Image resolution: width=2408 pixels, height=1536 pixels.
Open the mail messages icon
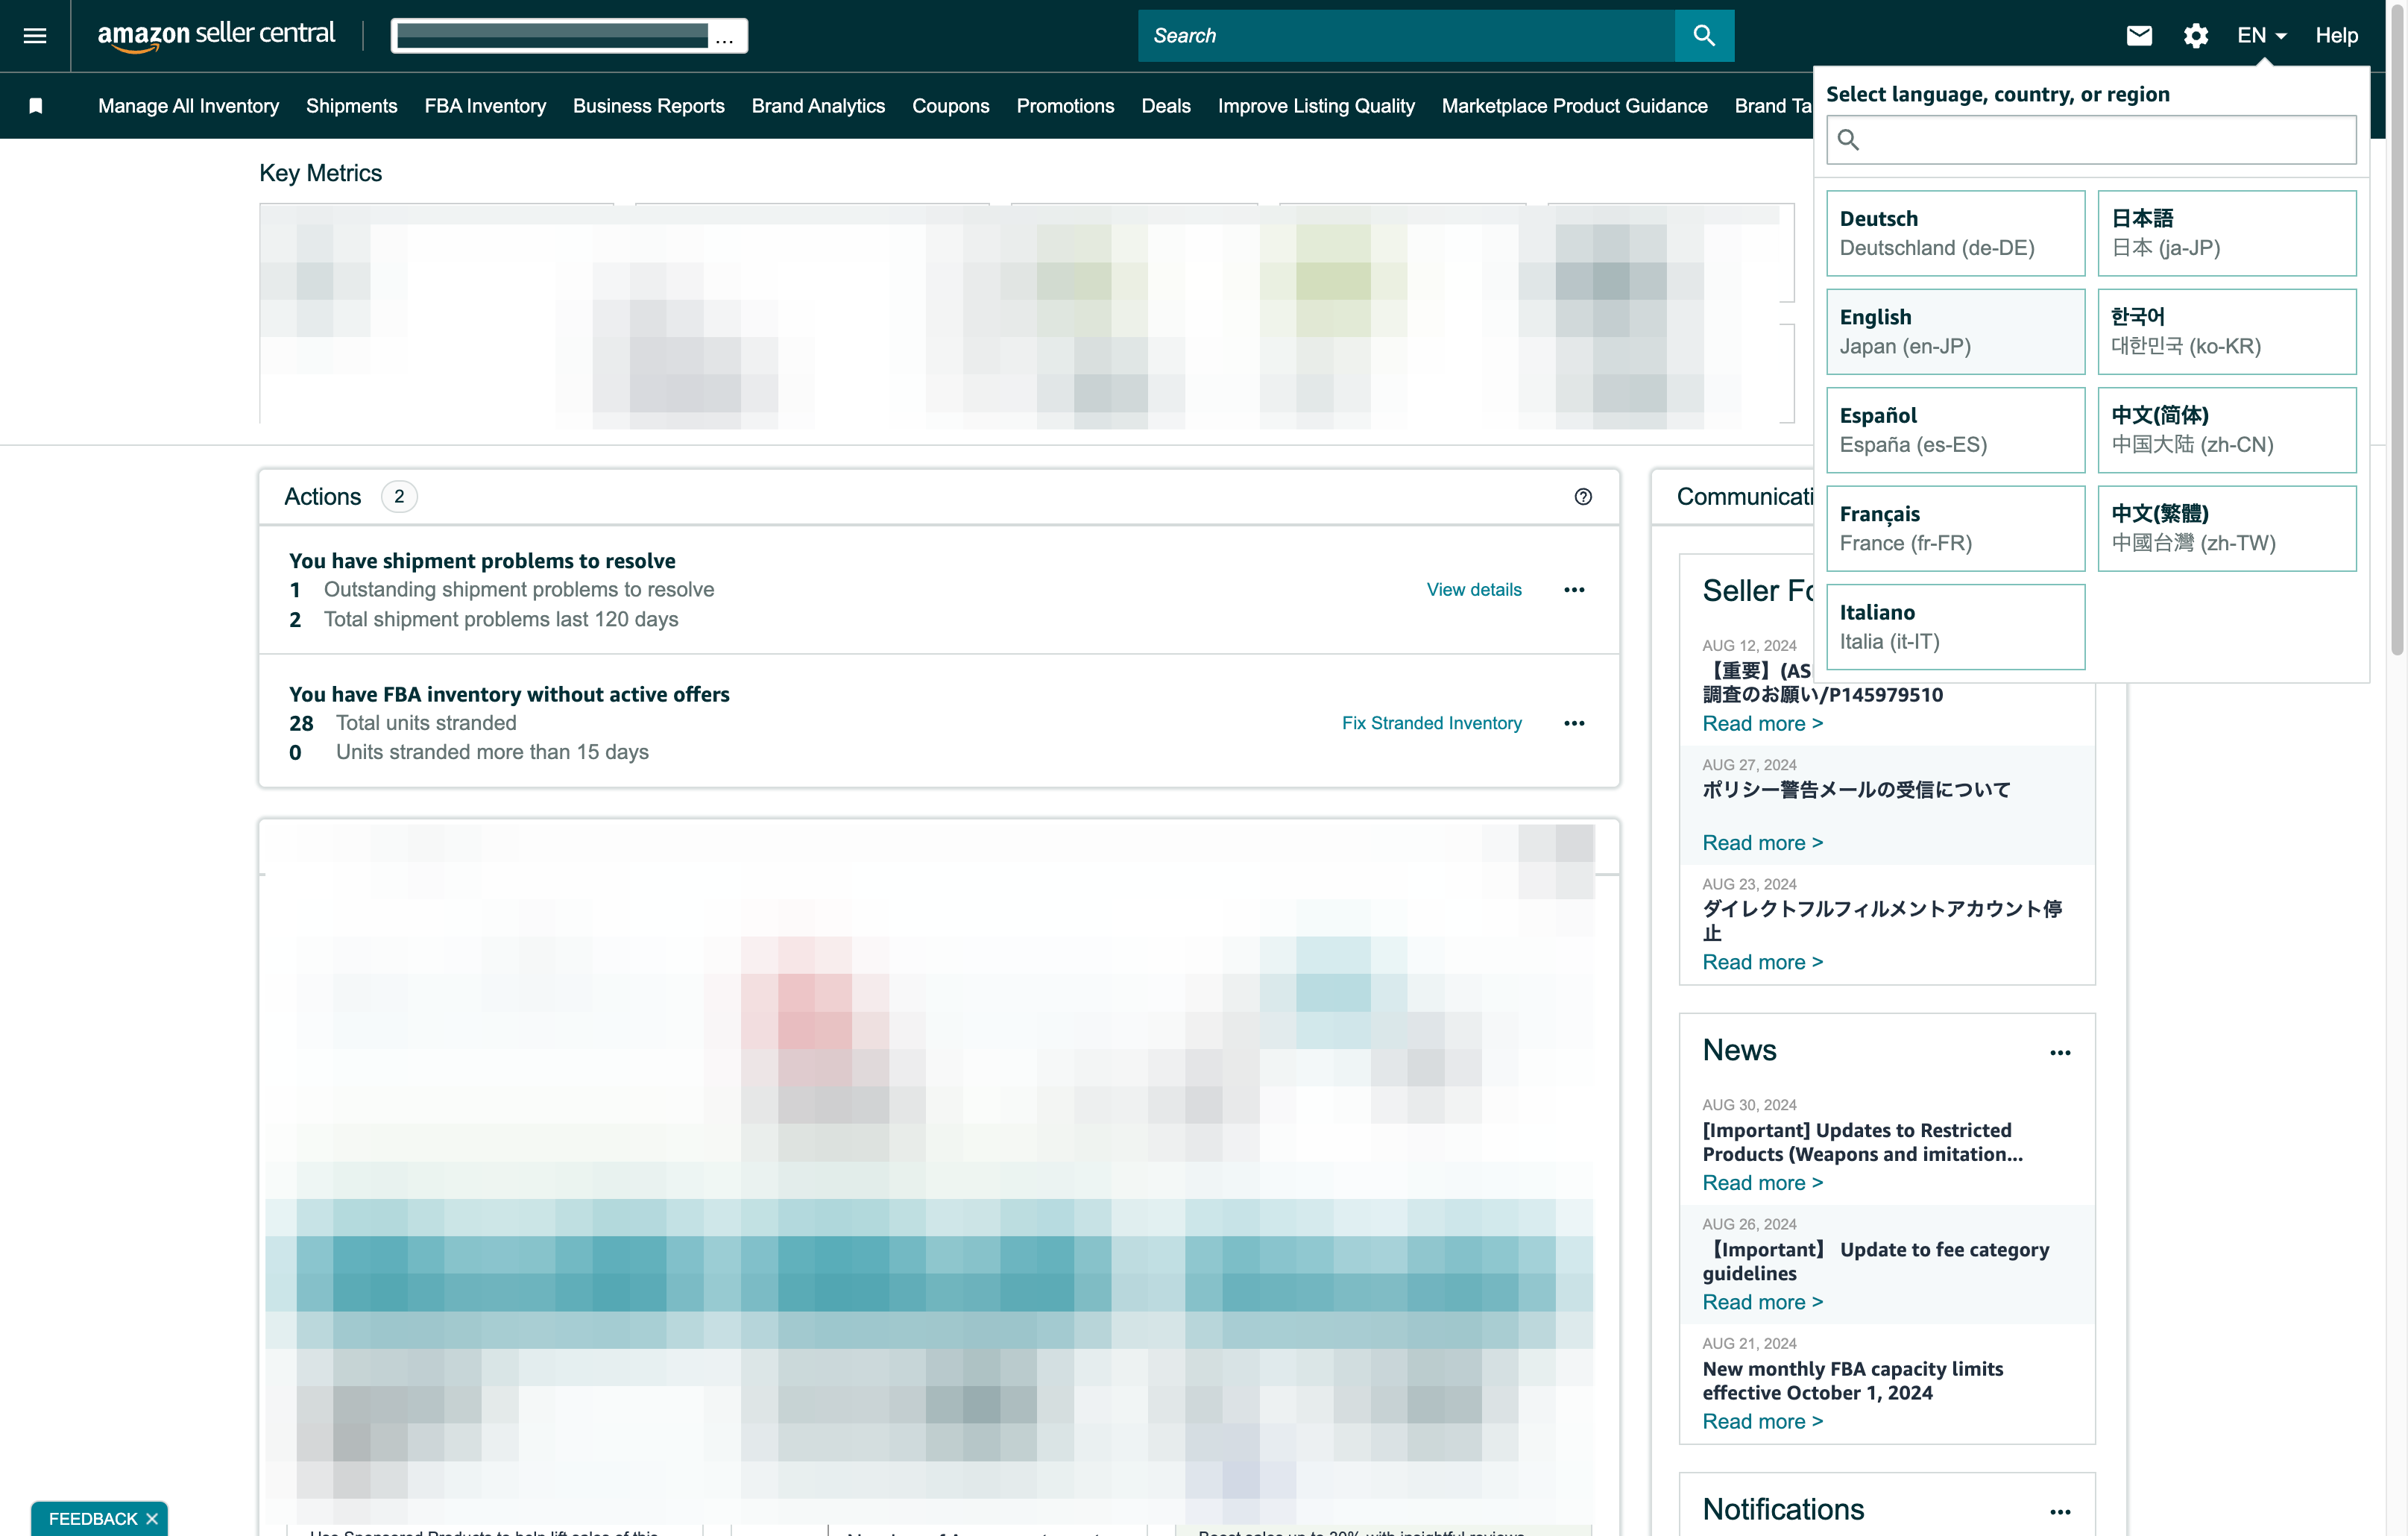point(2139,36)
